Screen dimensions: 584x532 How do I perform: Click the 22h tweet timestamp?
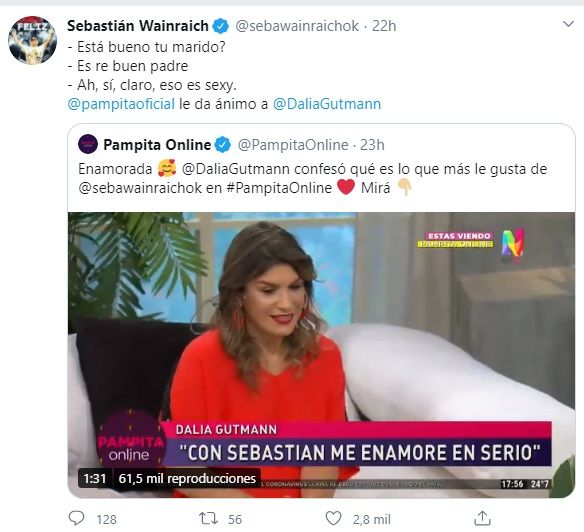coord(384,26)
